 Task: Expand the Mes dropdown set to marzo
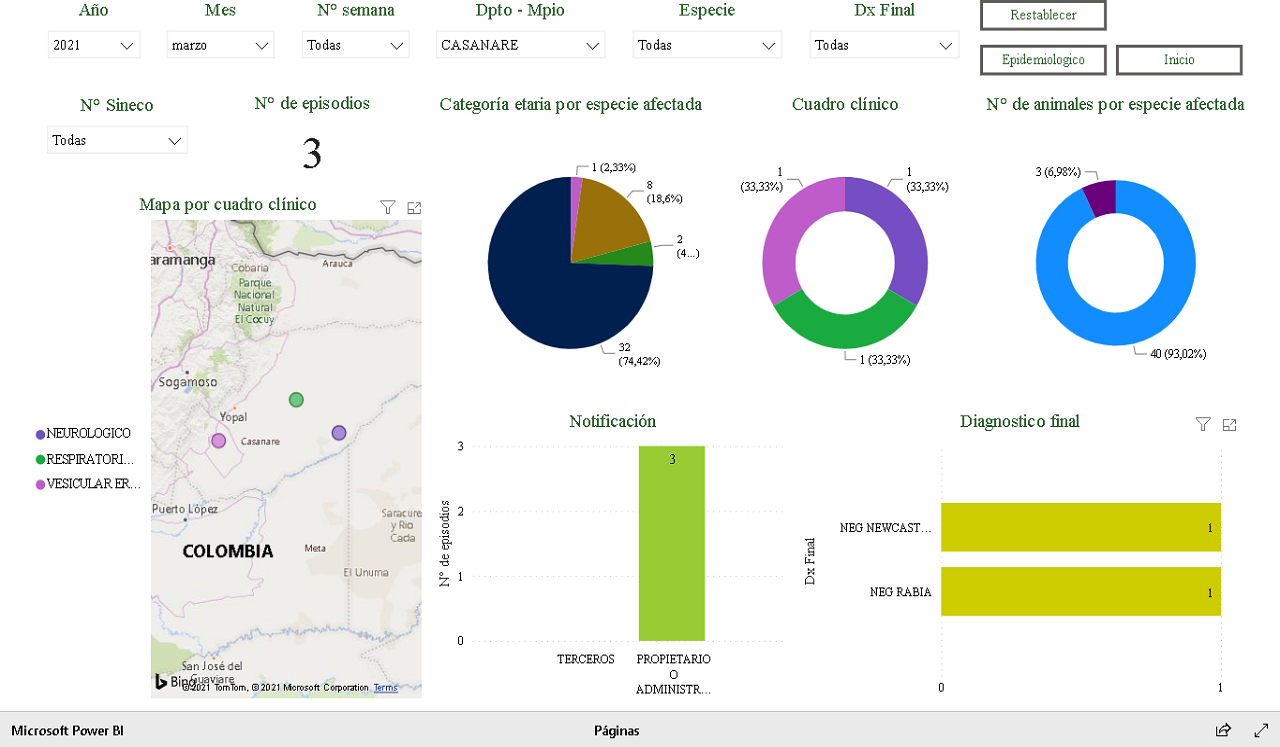[x=220, y=45]
